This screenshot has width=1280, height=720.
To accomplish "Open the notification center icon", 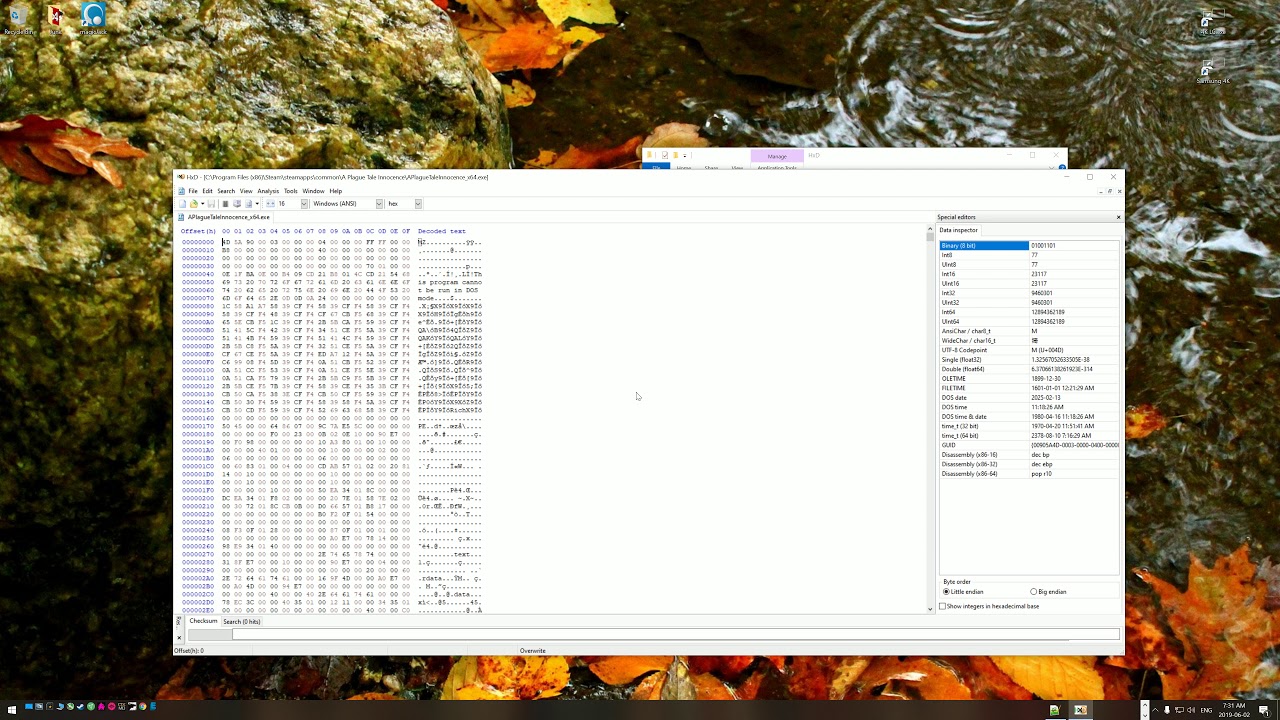I will tap(1264, 710).
